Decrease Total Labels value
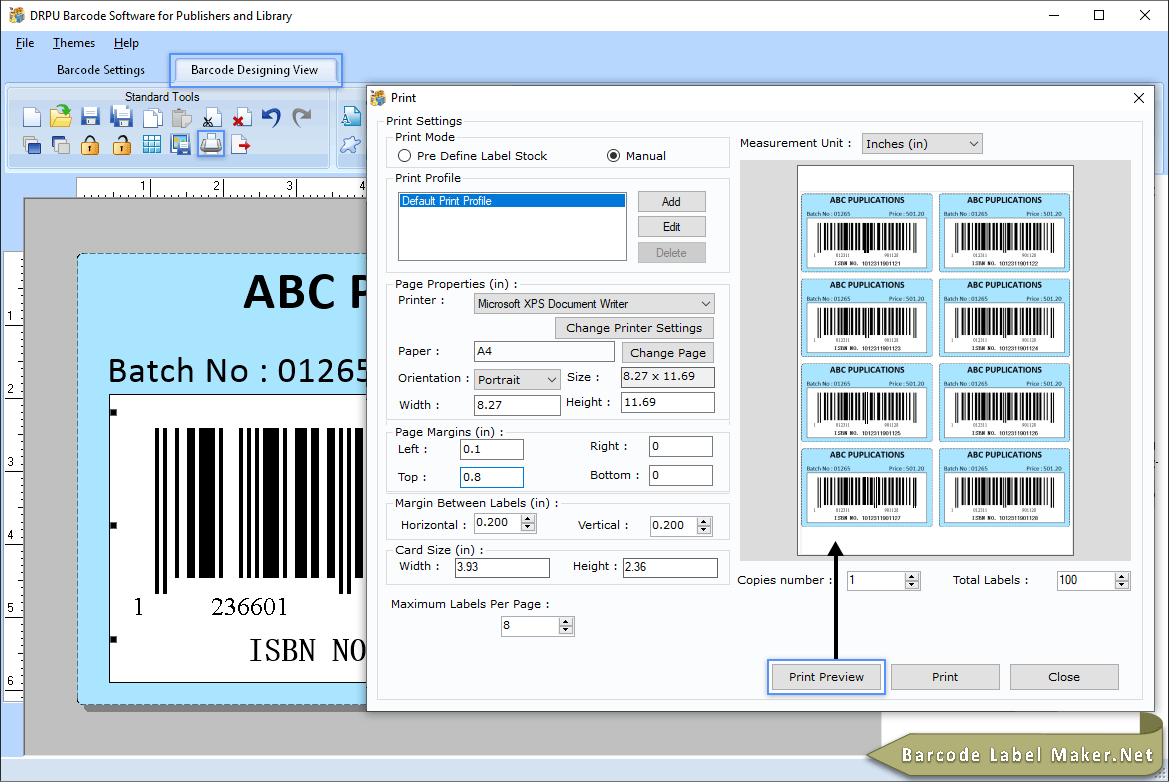Screen dimensions: 1169x782 (1122, 584)
